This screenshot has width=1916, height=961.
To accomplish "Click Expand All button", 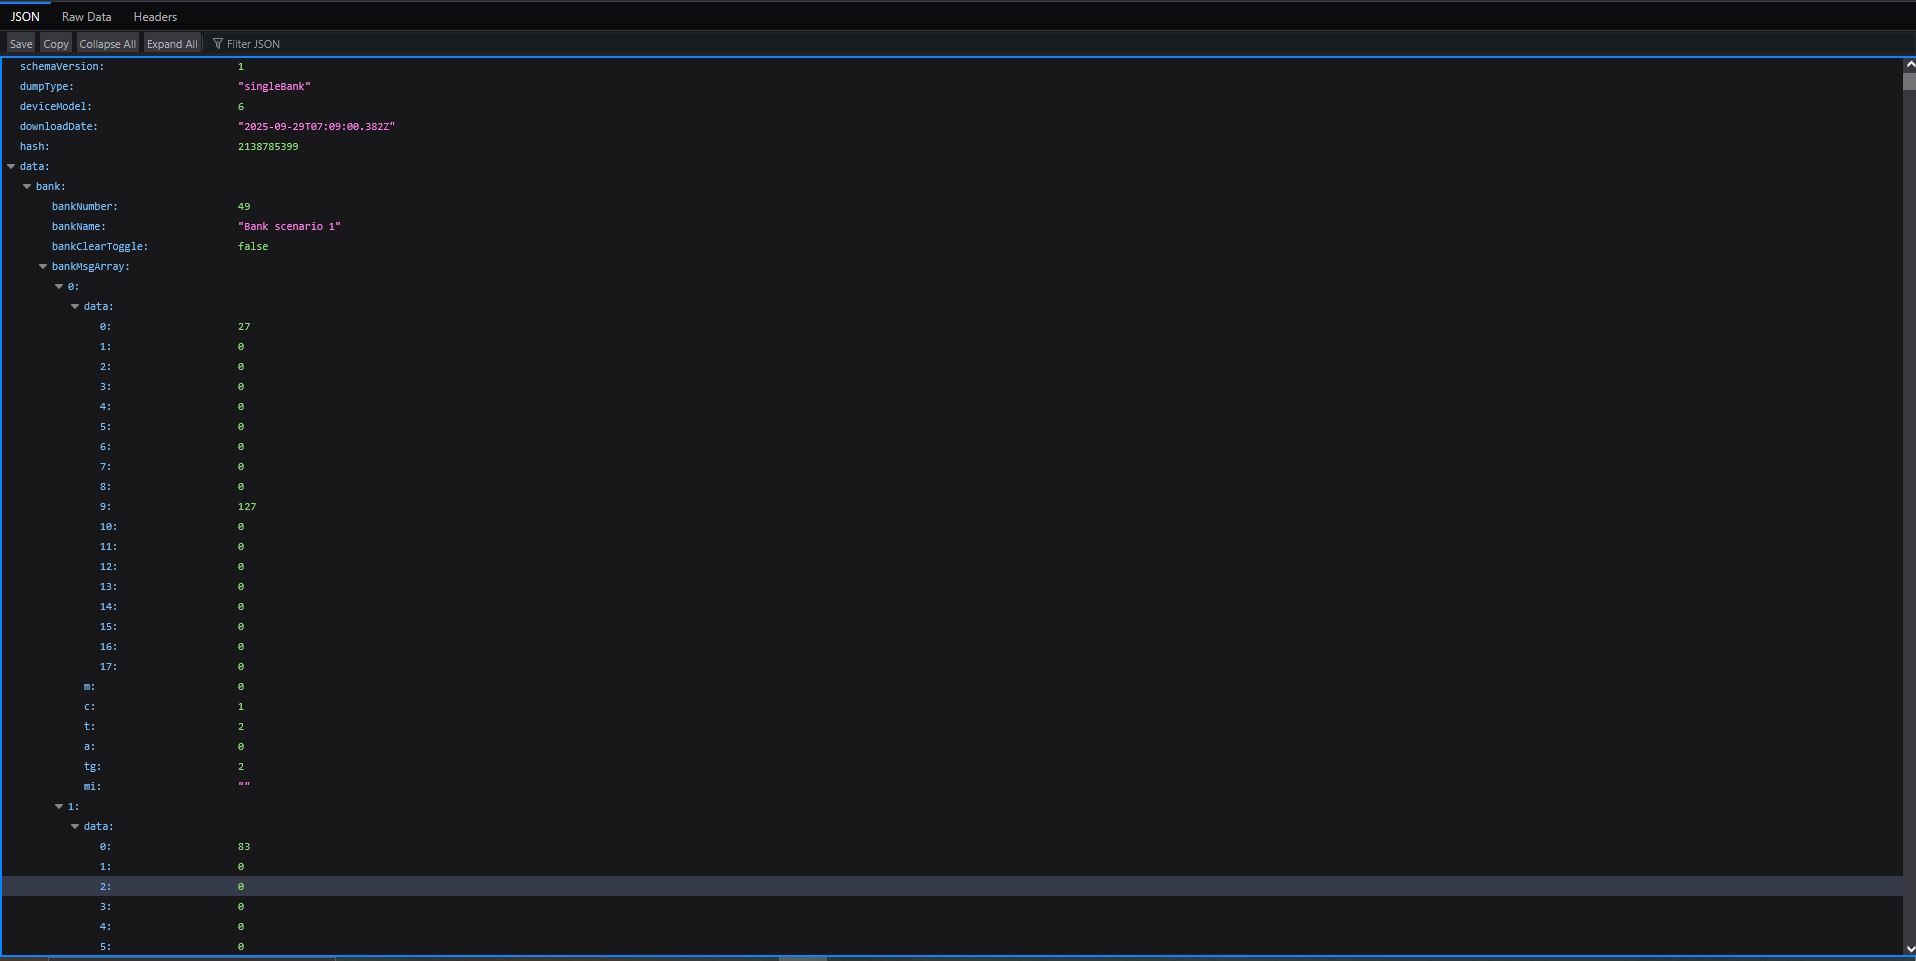I will [x=172, y=43].
